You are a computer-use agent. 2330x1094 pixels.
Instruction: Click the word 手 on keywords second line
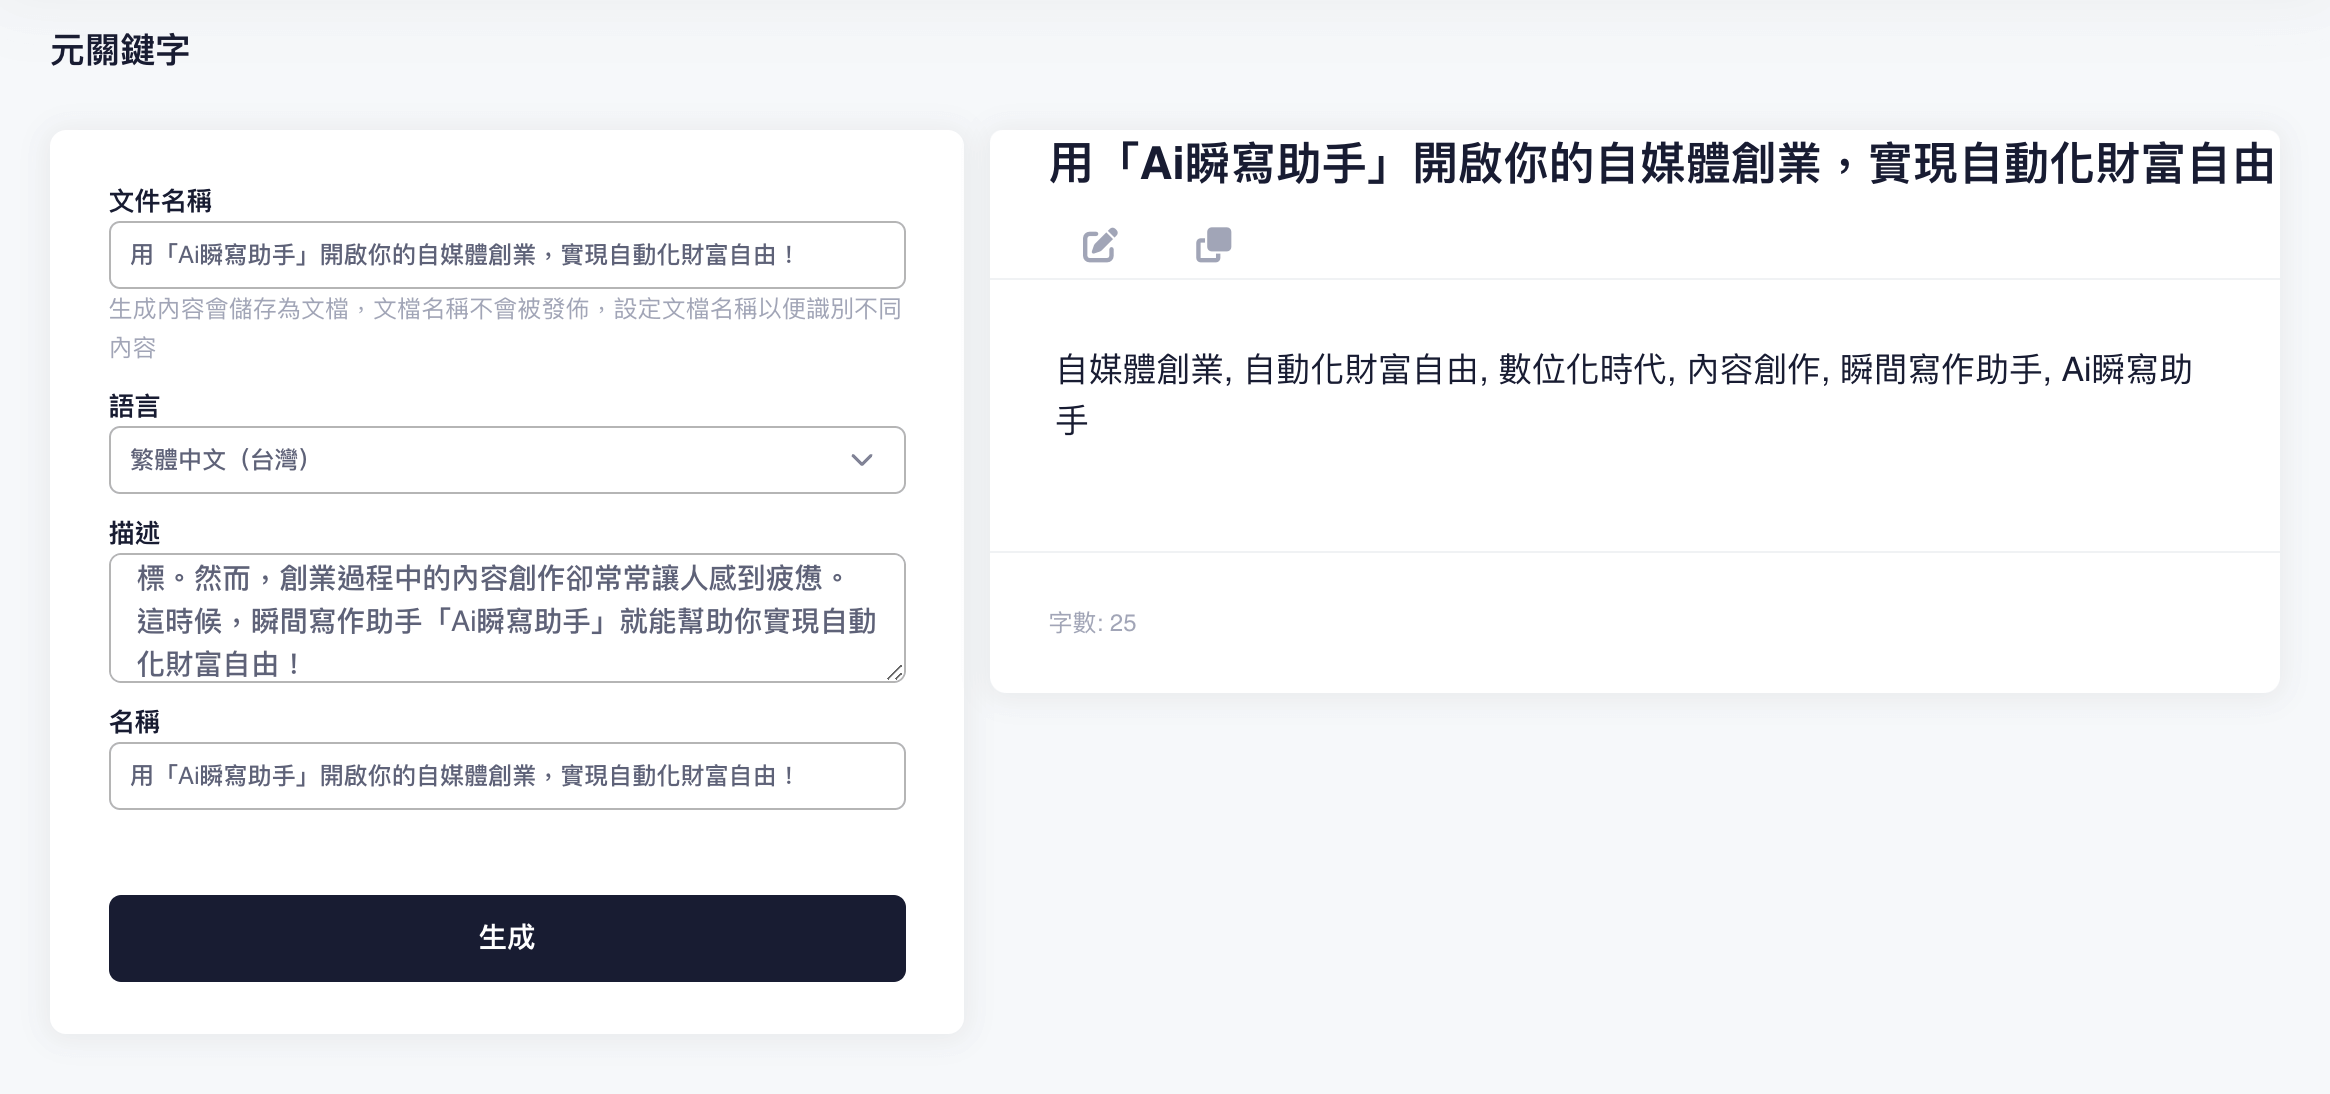1072,420
